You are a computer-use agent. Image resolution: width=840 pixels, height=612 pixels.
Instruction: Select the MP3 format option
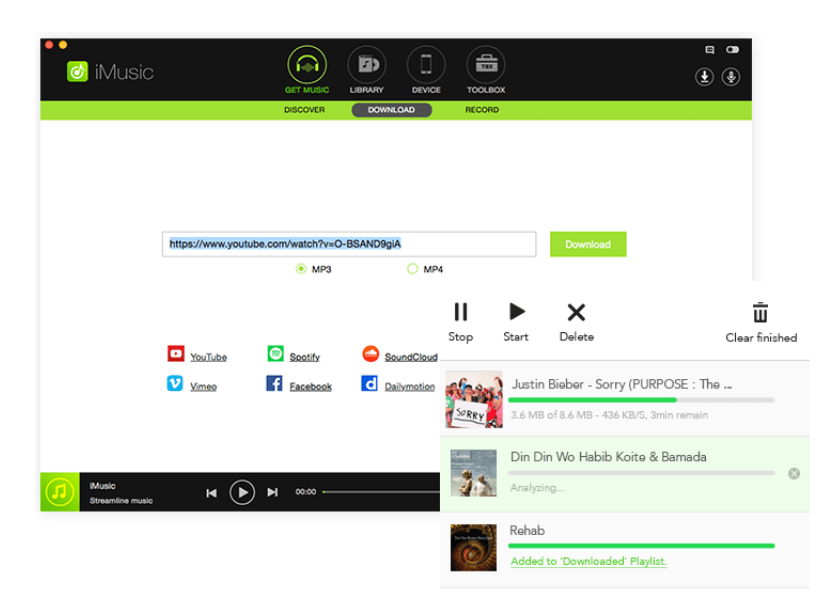click(x=301, y=269)
